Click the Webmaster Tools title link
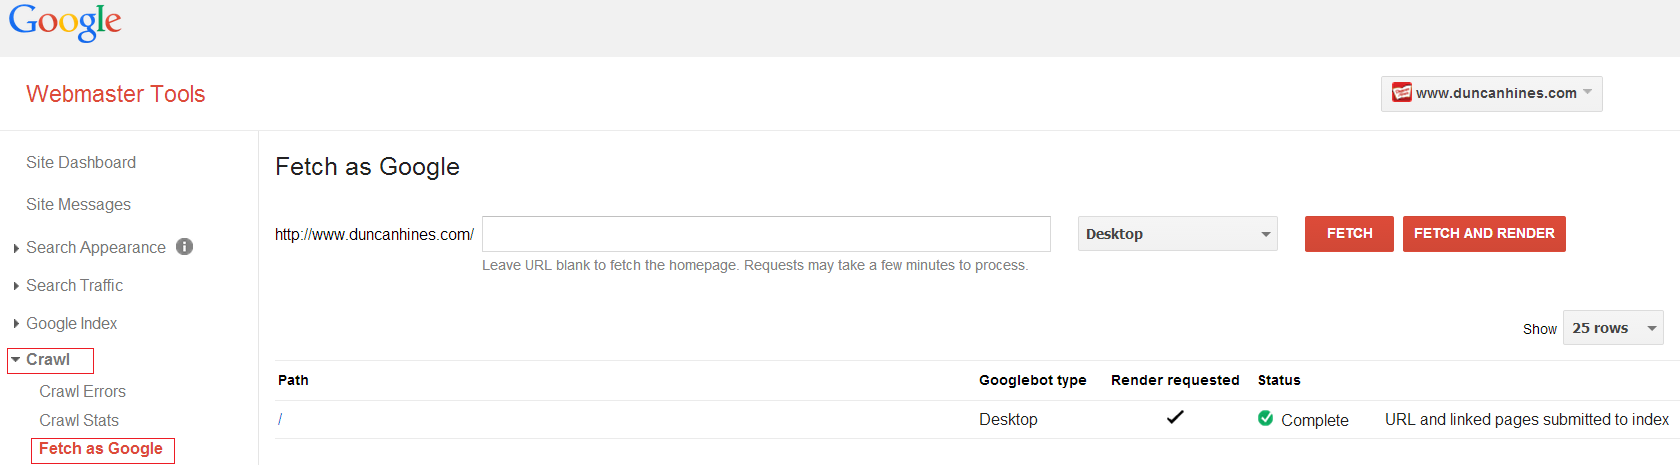 [x=115, y=94]
